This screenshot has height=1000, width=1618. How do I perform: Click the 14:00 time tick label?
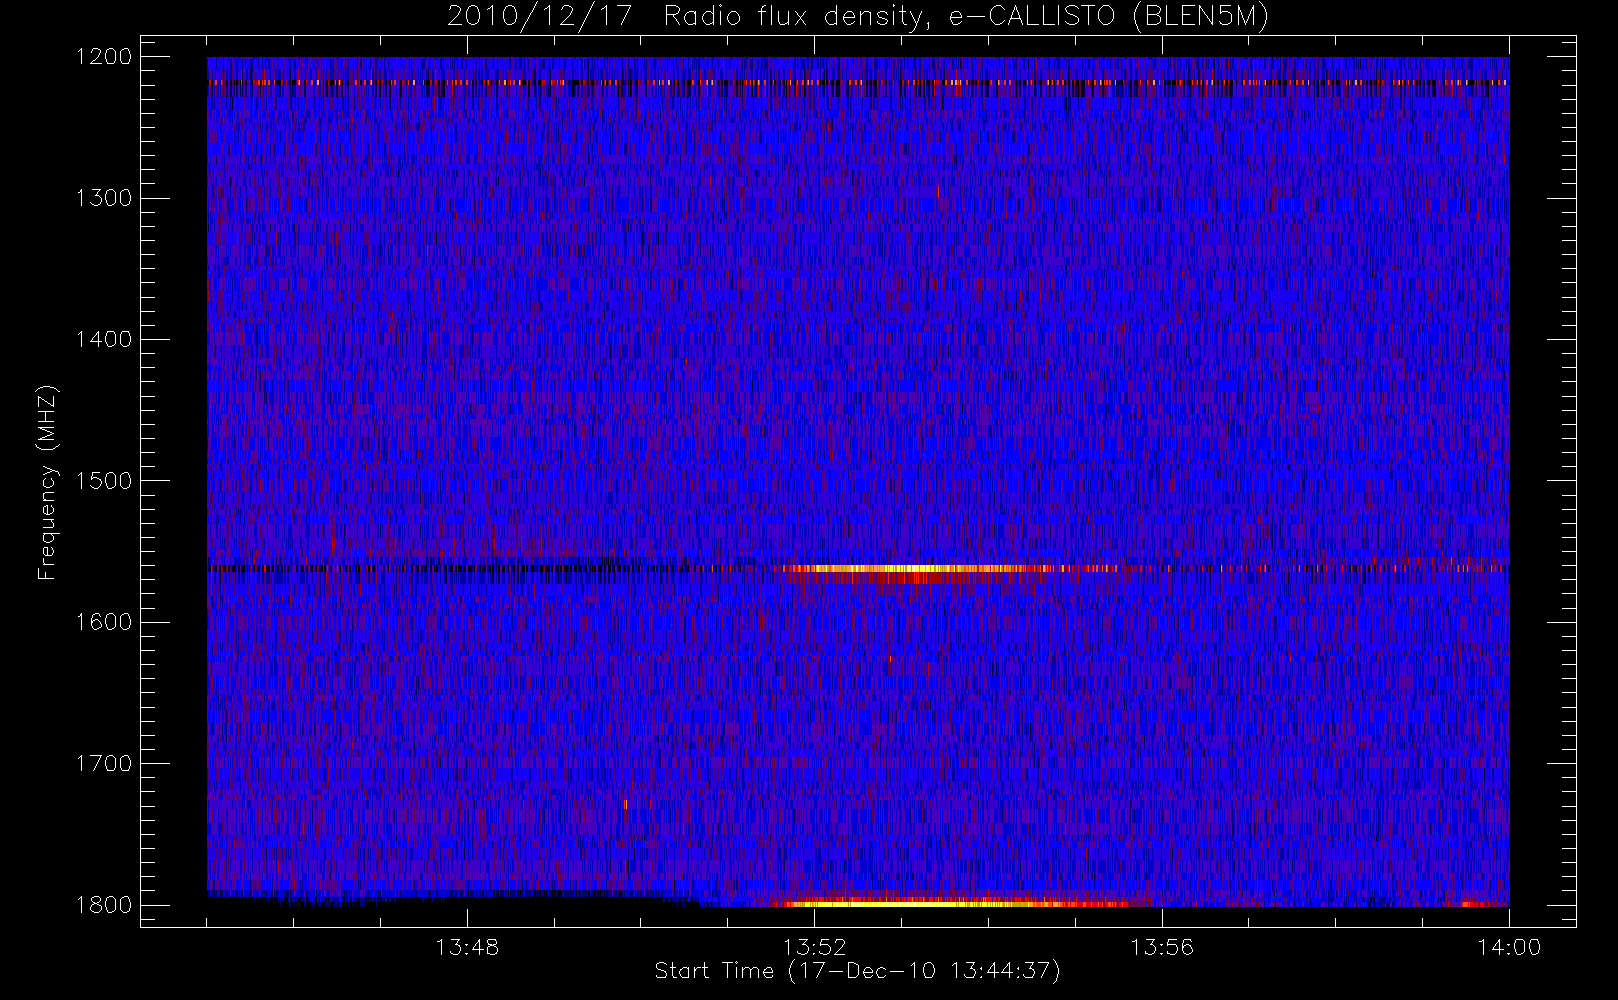pyautogui.click(x=1509, y=947)
